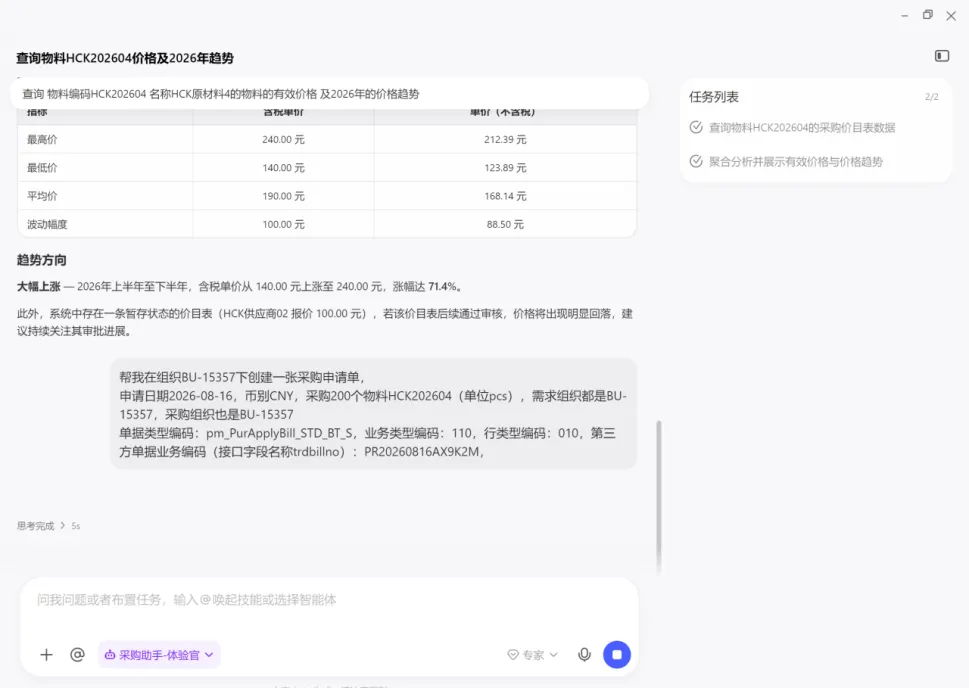The width and height of the screenshot is (969, 688).
Task: Minimize the application window
Action: click(905, 15)
